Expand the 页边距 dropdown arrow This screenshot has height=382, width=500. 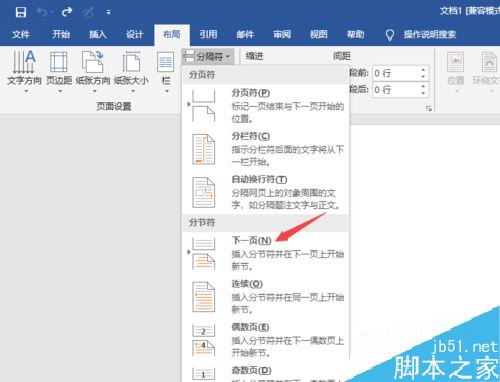pos(60,91)
